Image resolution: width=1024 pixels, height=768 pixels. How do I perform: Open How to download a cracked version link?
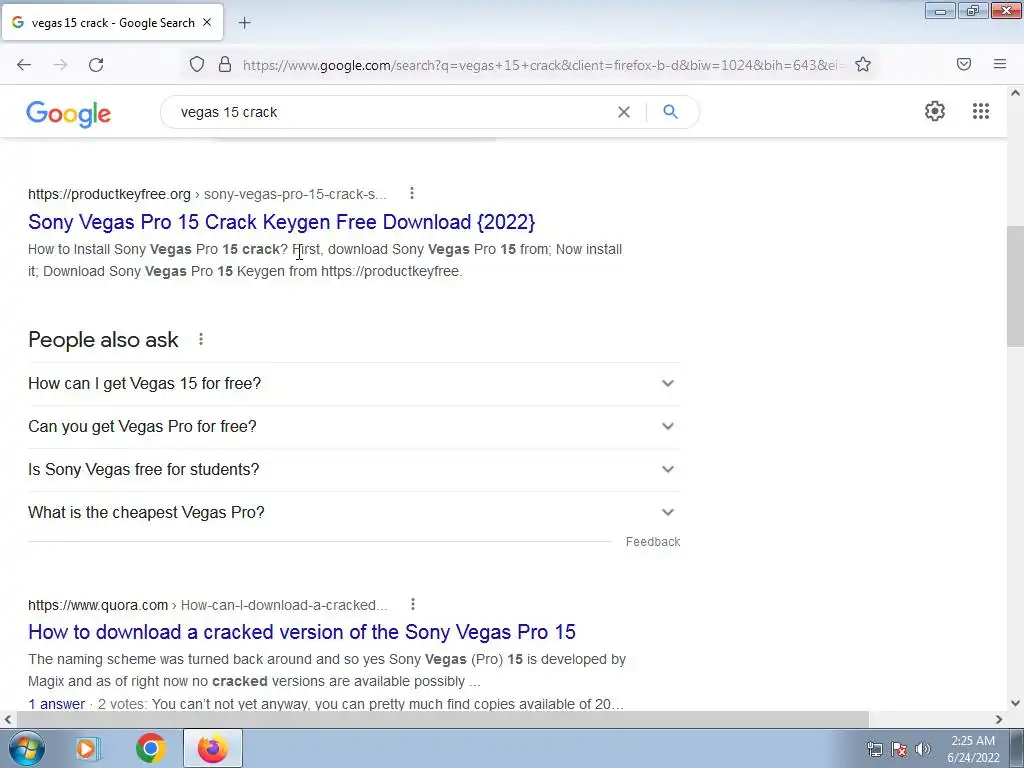pos(302,632)
